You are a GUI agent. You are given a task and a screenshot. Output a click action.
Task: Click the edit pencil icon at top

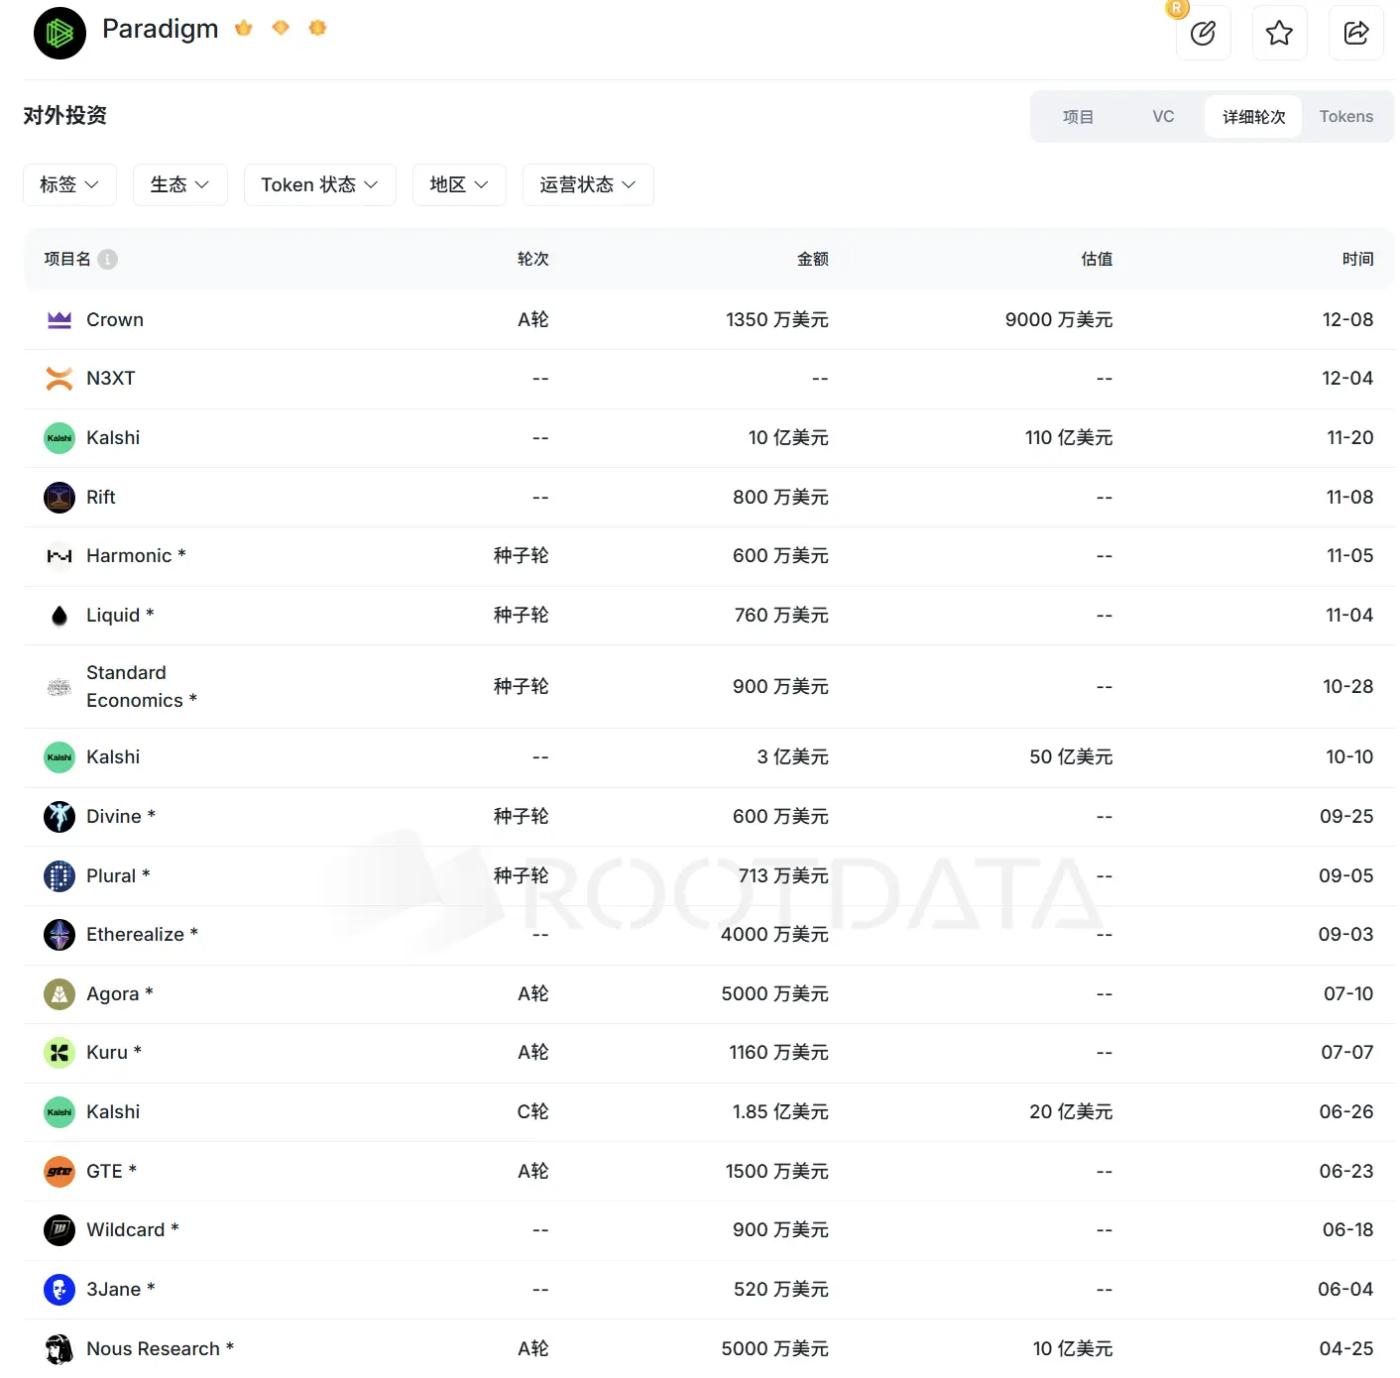coord(1202,33)
